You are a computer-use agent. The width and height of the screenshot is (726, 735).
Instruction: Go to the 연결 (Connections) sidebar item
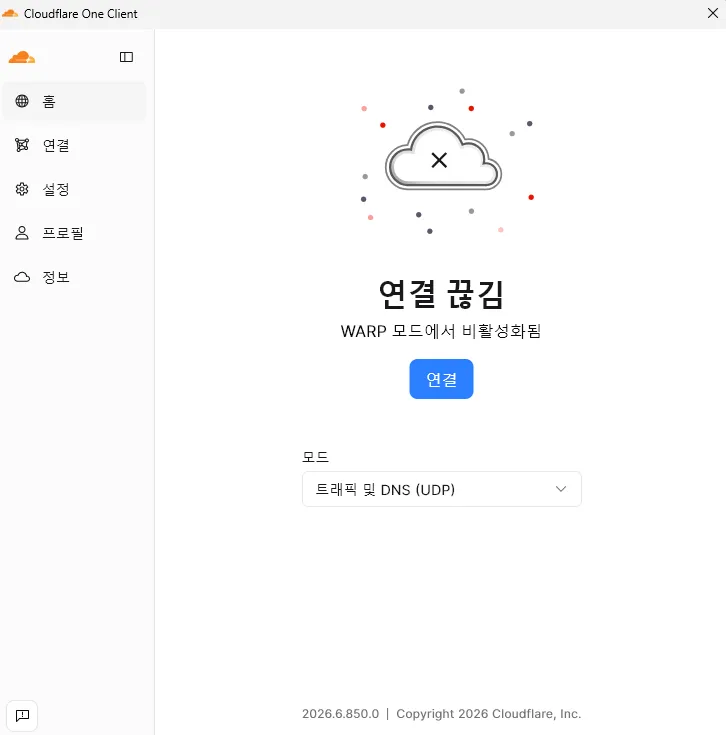pos(75,145)
